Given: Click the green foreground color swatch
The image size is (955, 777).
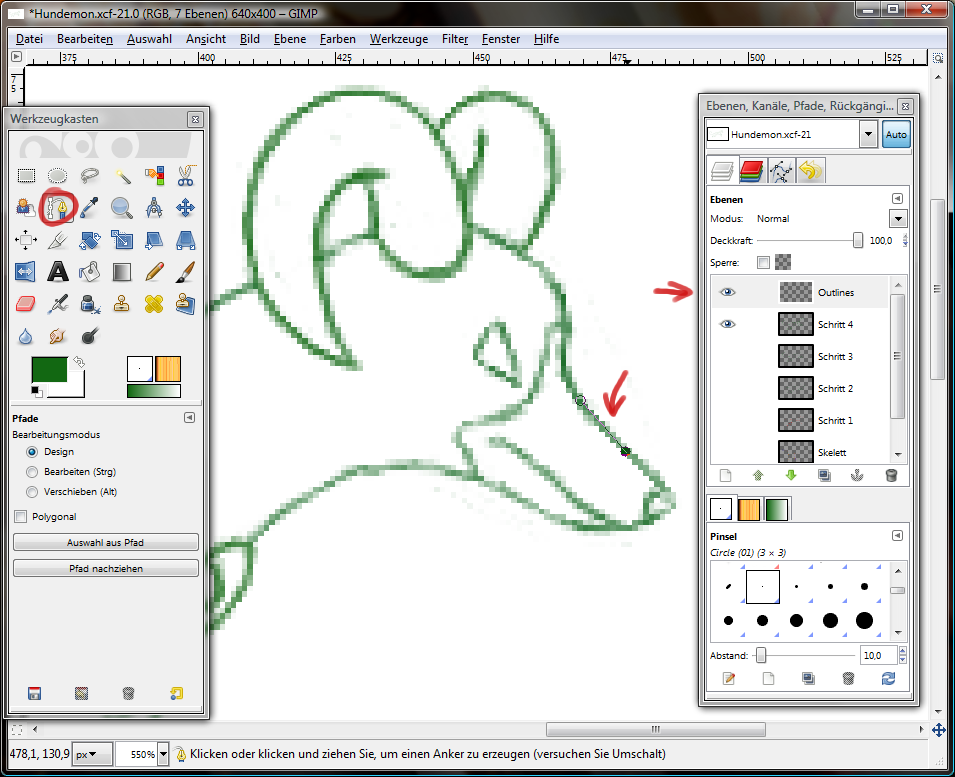Looking at the screenshot, I should (49, 370).
